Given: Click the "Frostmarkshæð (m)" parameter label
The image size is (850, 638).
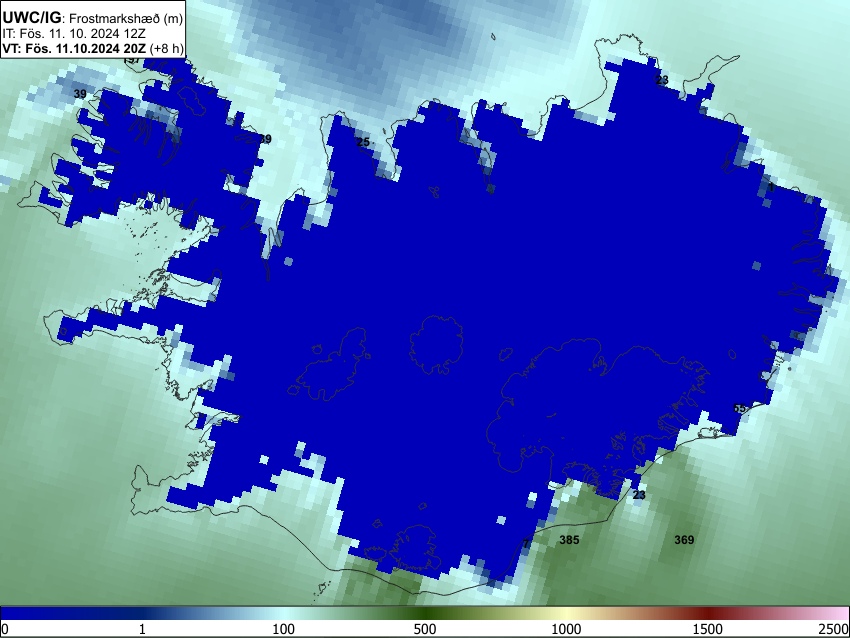Looking at the screenshot, I should click(x=126, y=18).
